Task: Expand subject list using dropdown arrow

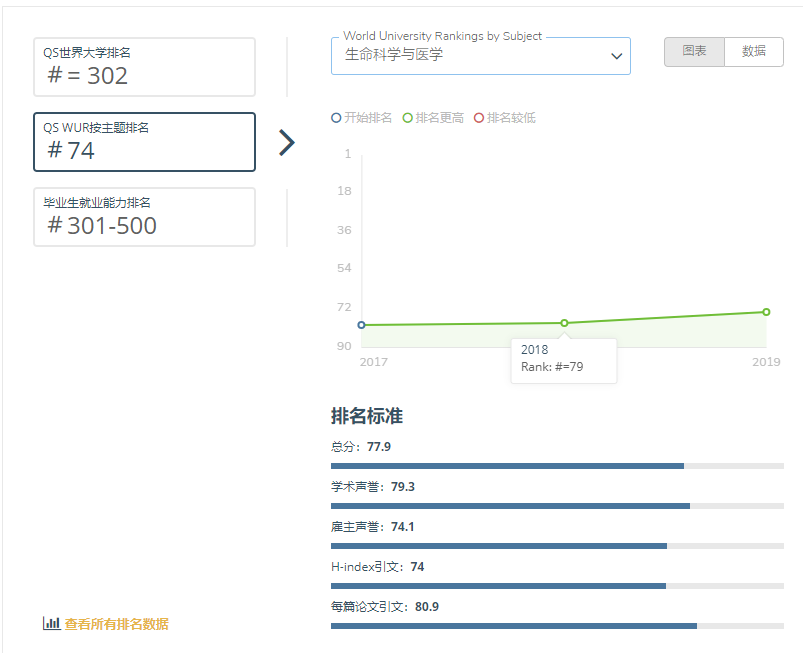Action: point(617,57)
